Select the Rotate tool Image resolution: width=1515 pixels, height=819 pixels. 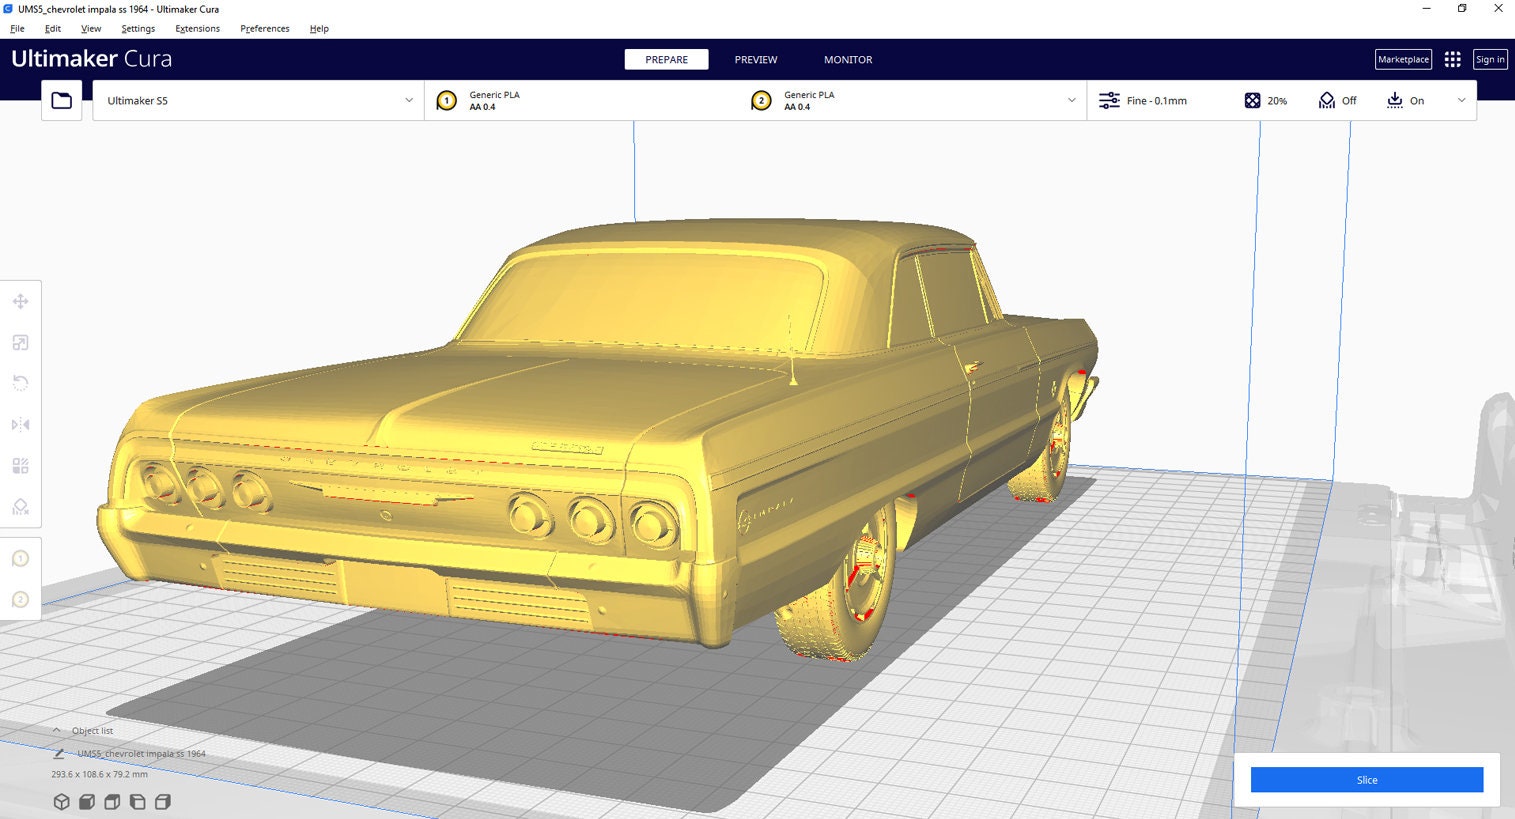tap(20, 383)
